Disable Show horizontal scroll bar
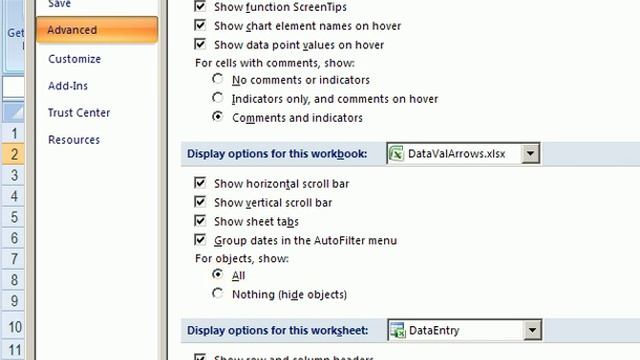Viewport: 640px width, 360px height. pos(200,183)
